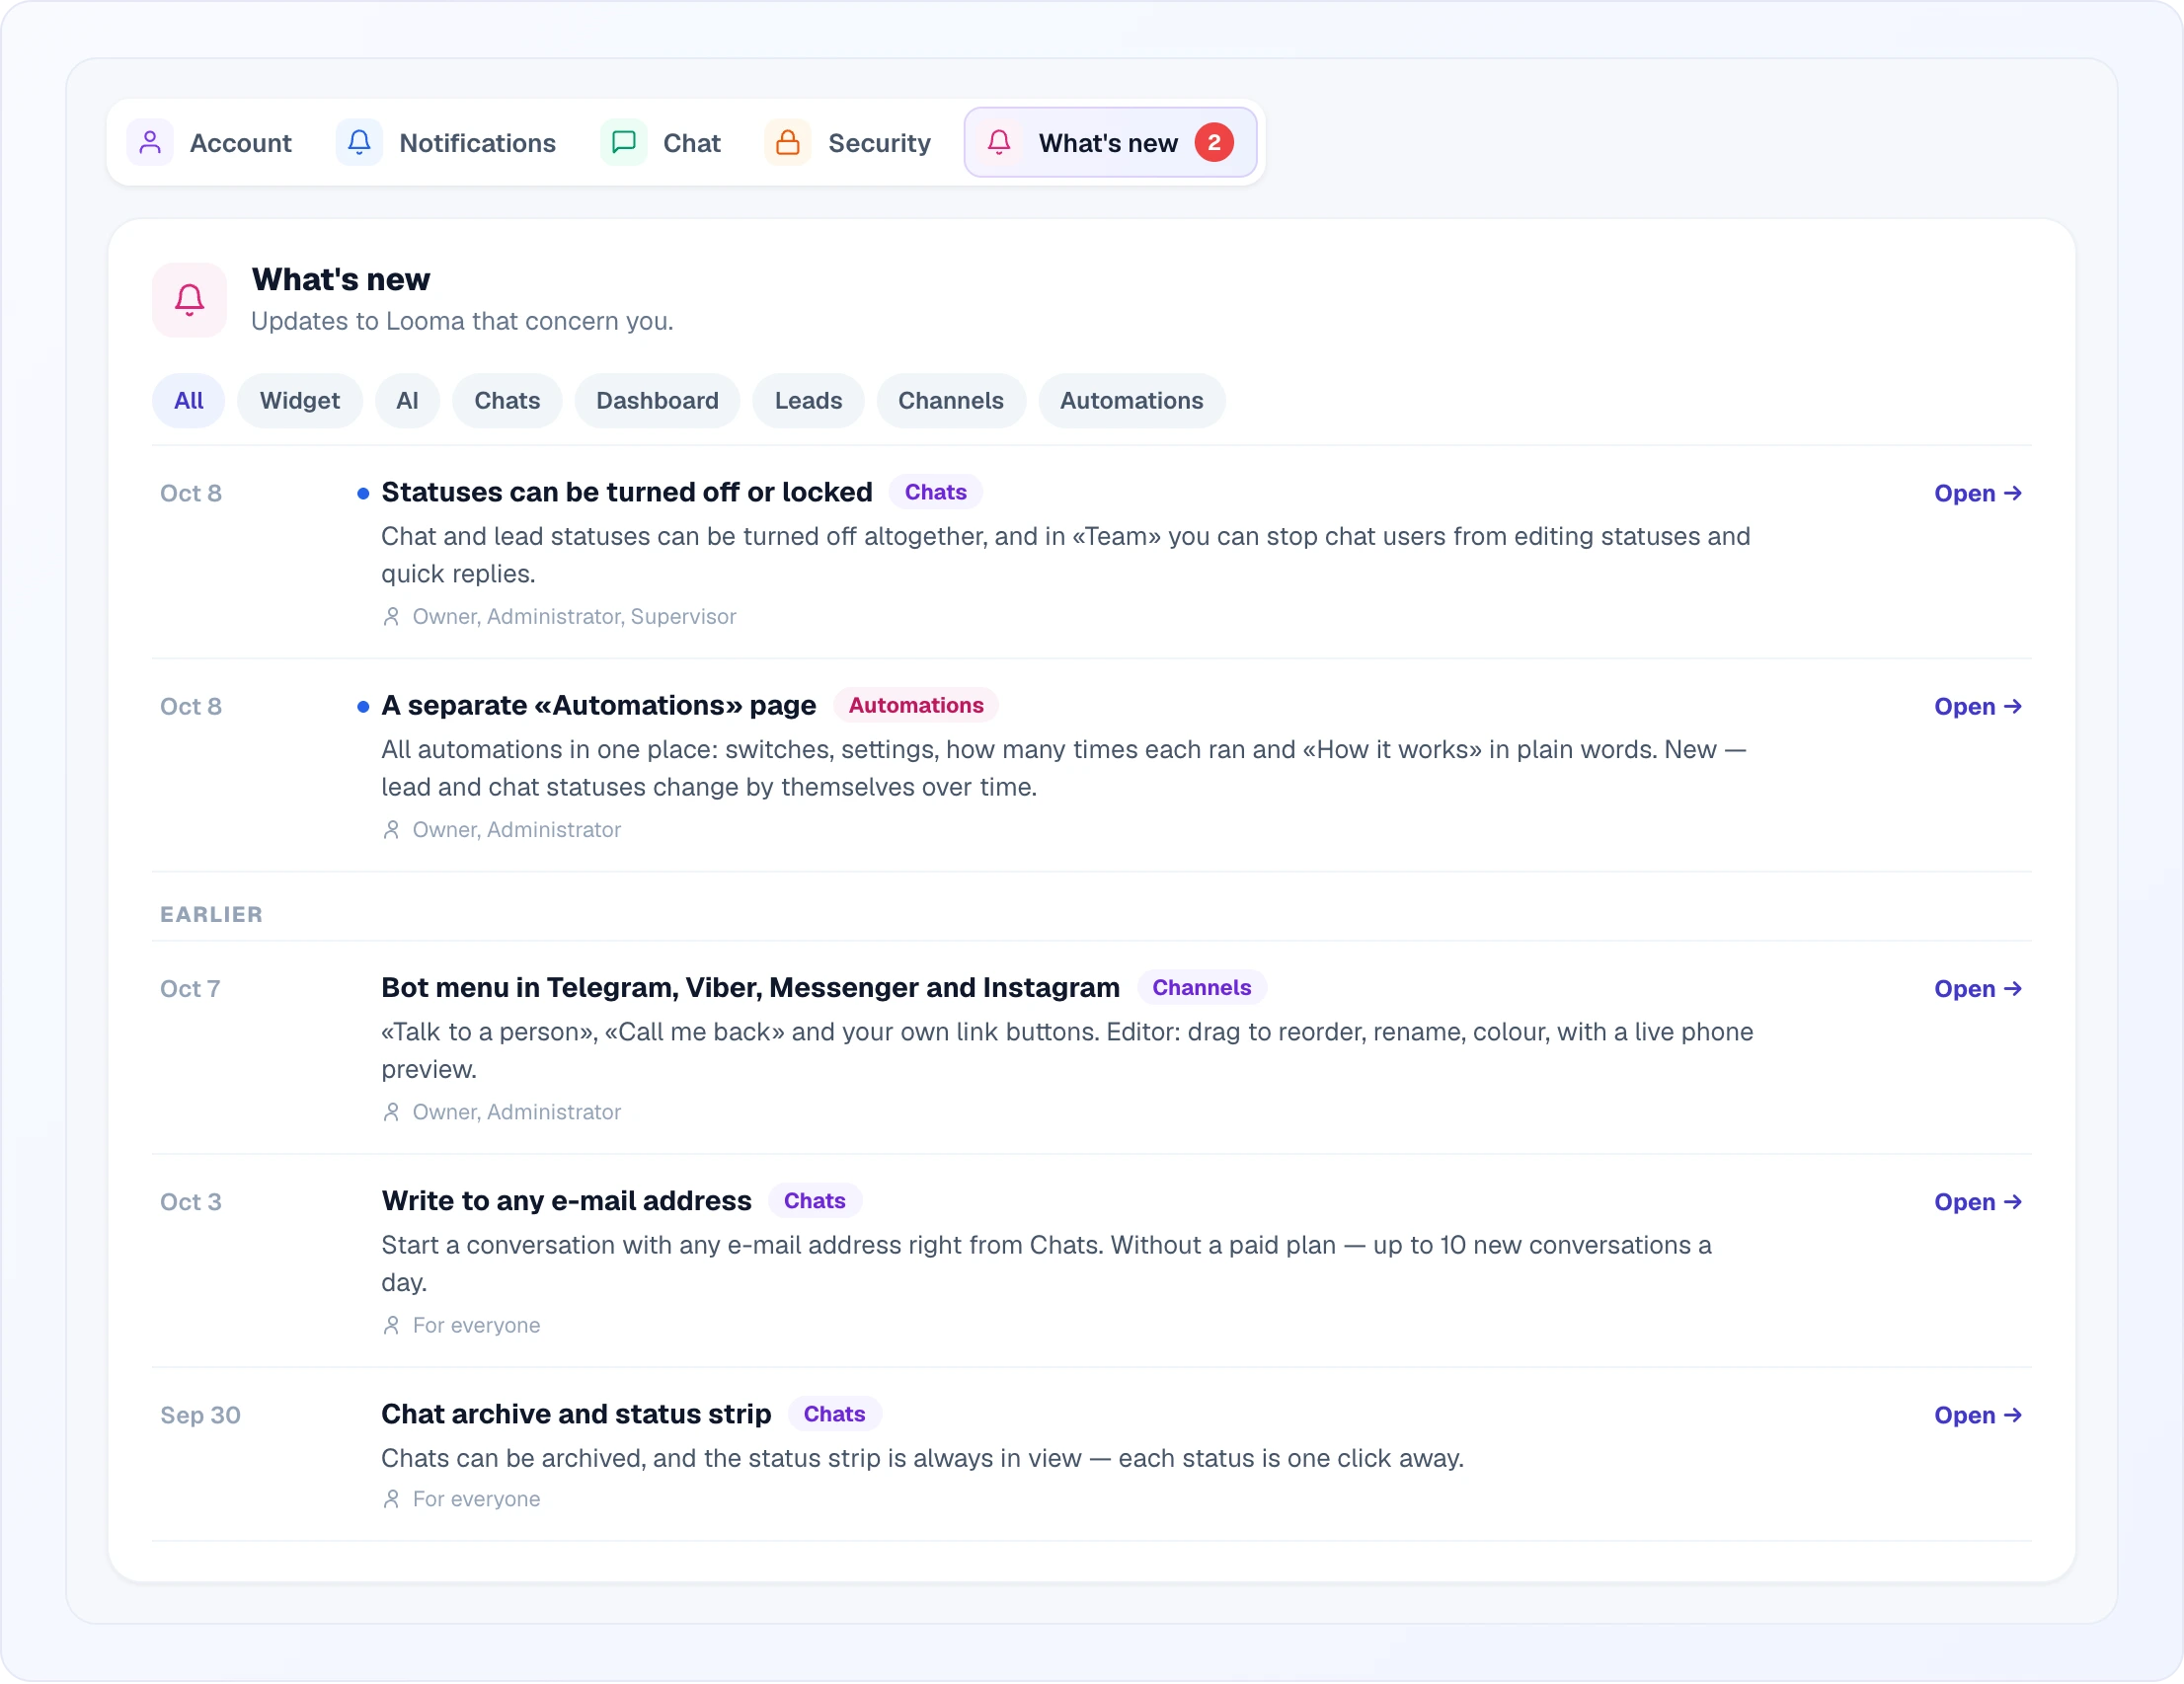Filter updates by AI
This screenshot has width=2184, height=1684.
[x=408, y=401]
